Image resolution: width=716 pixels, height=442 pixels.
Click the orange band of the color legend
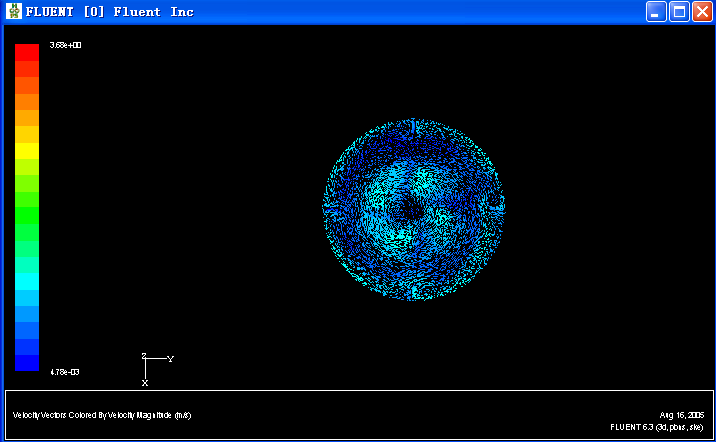coord(27,102)
